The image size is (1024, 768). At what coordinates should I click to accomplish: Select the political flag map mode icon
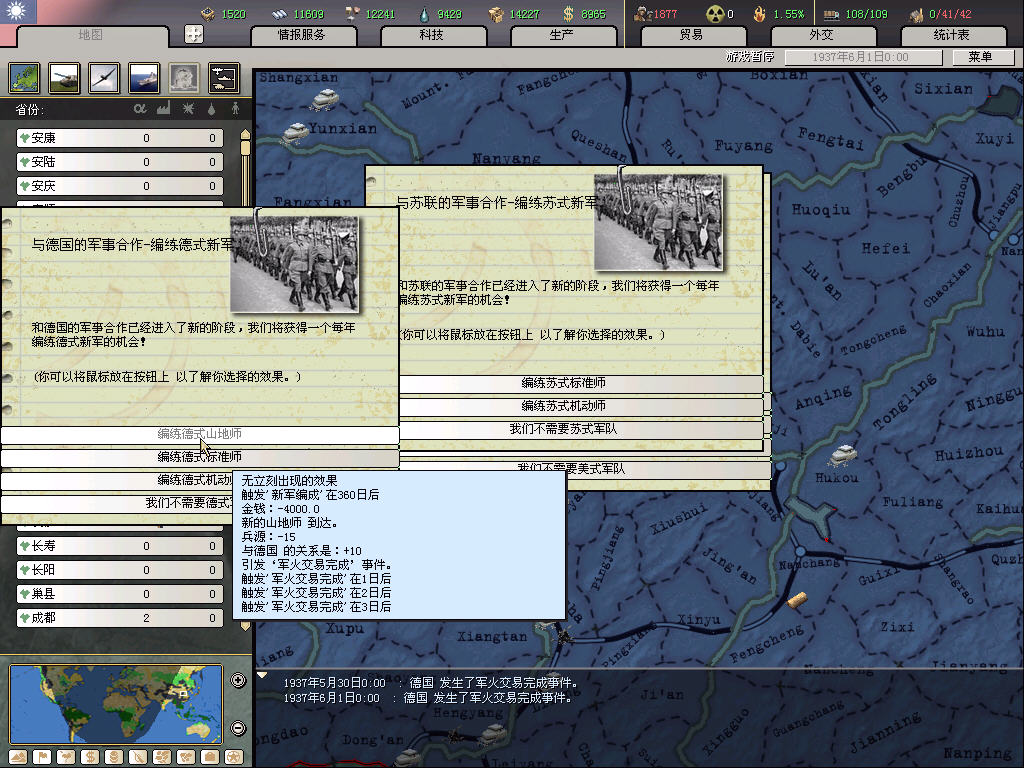pyautogui.click(x=43, y=757)
